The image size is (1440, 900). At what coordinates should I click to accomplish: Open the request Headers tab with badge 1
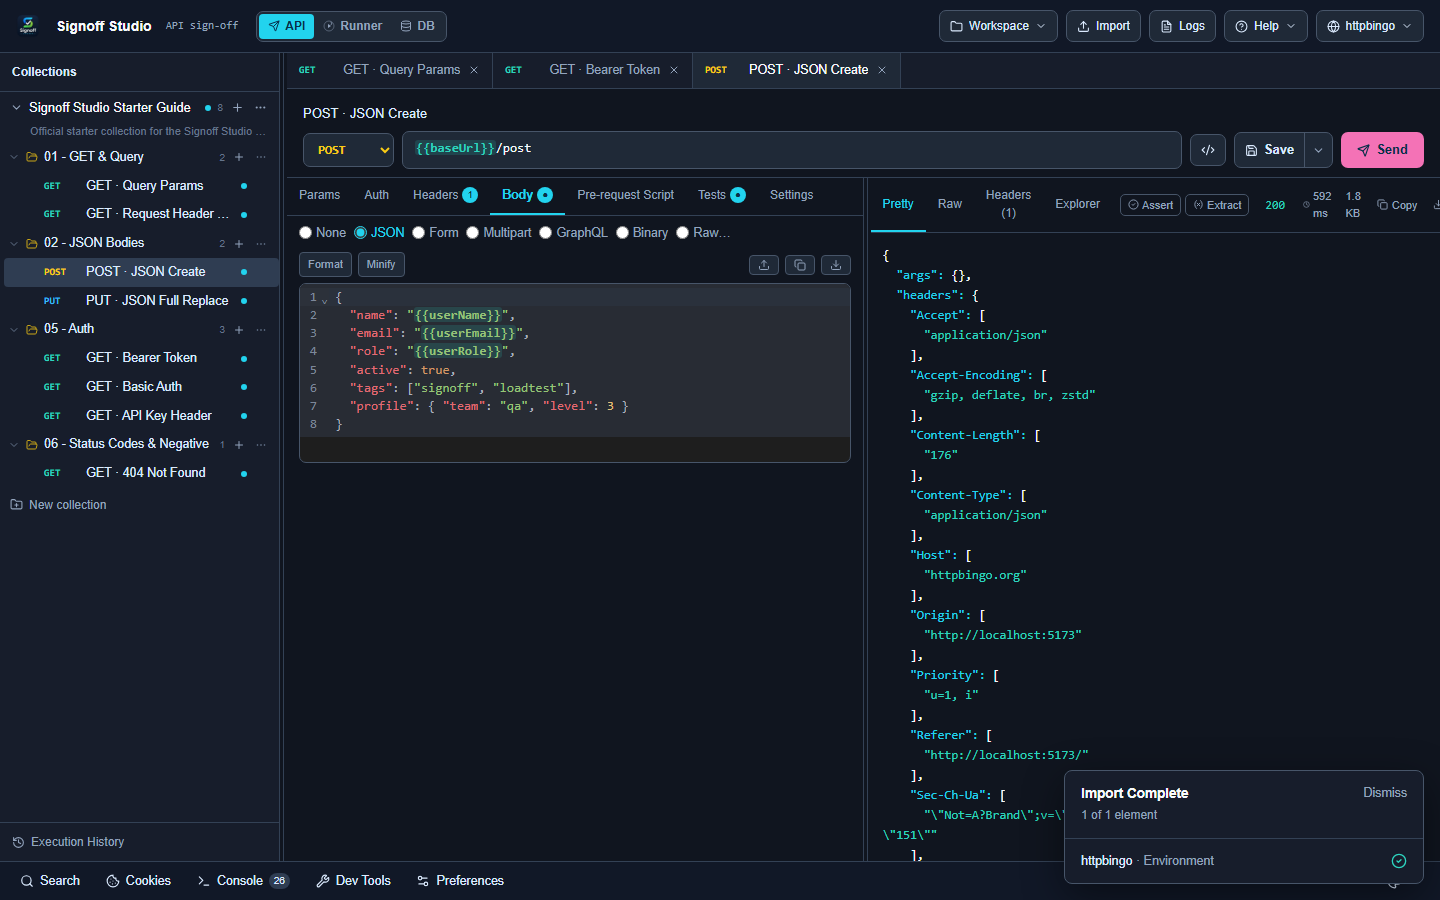coord(445,195)
